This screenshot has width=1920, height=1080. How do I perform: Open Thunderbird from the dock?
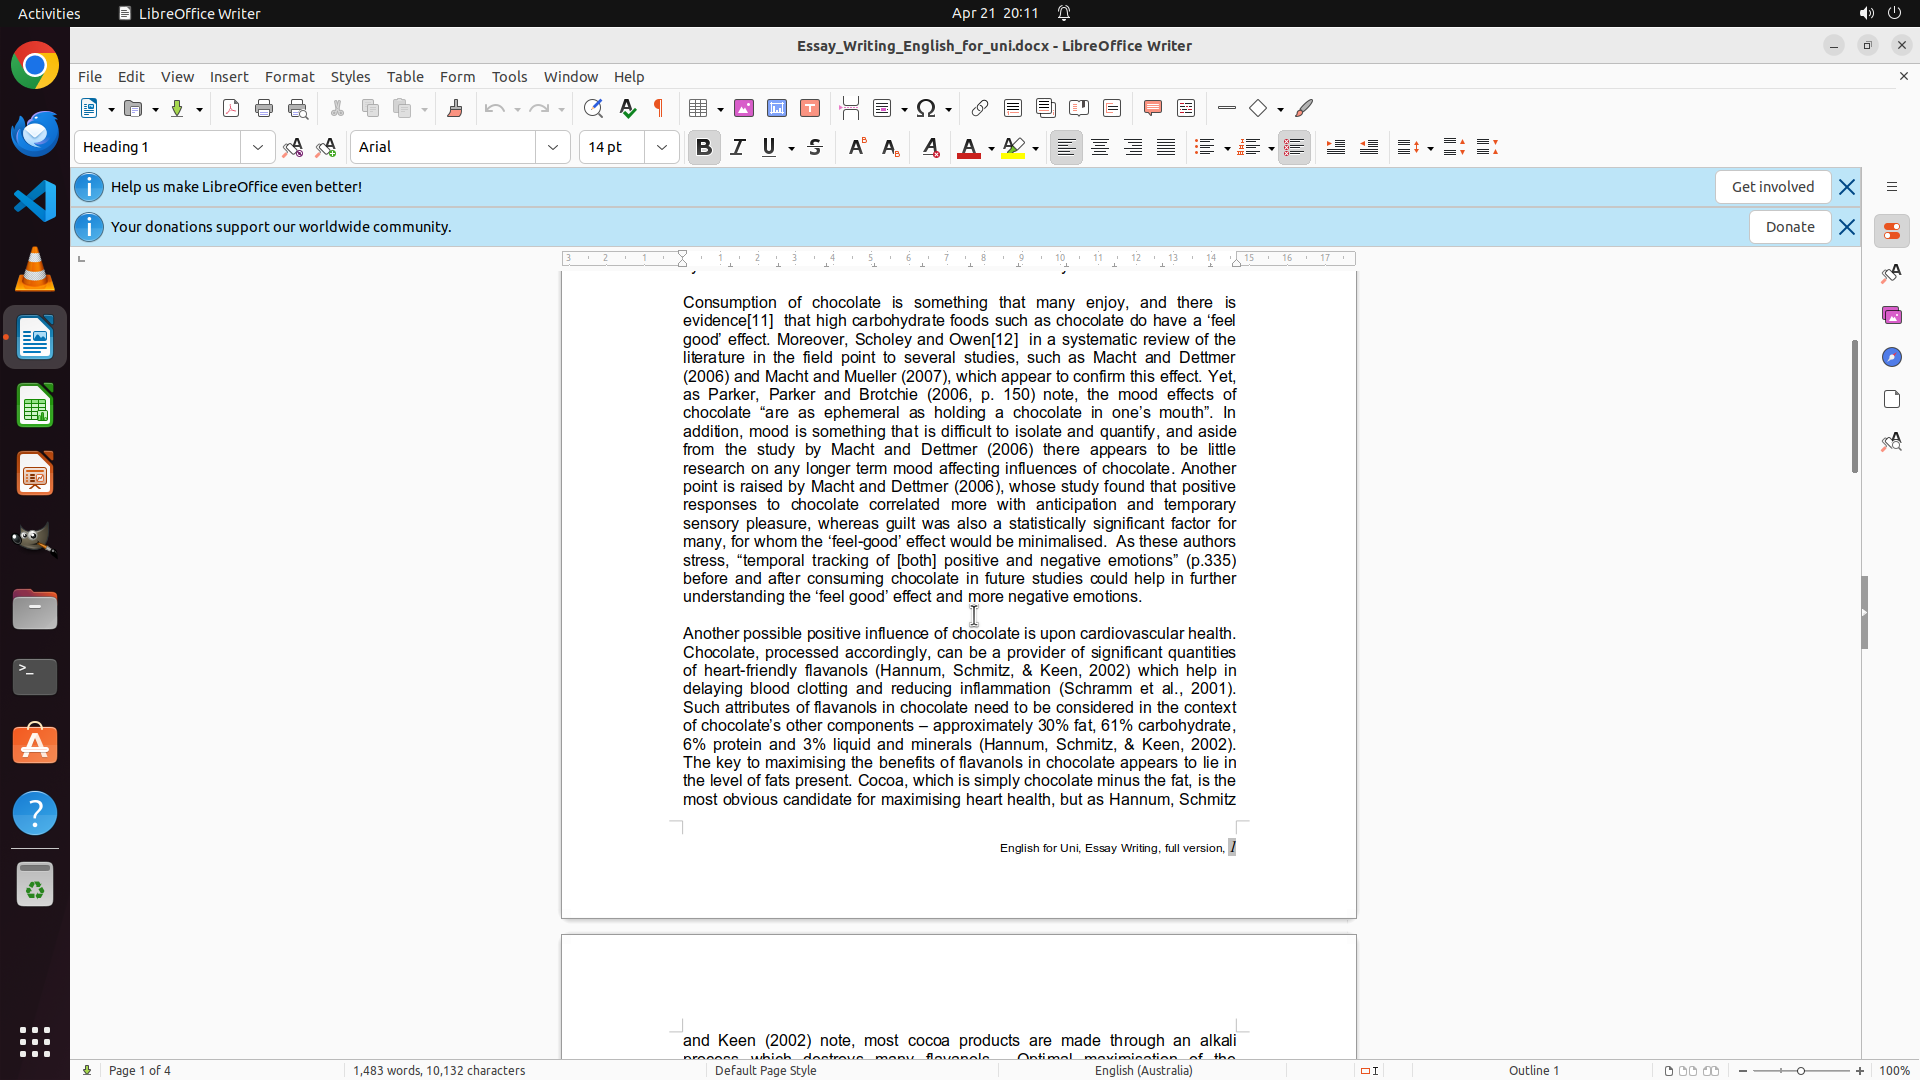click(35, 134)
